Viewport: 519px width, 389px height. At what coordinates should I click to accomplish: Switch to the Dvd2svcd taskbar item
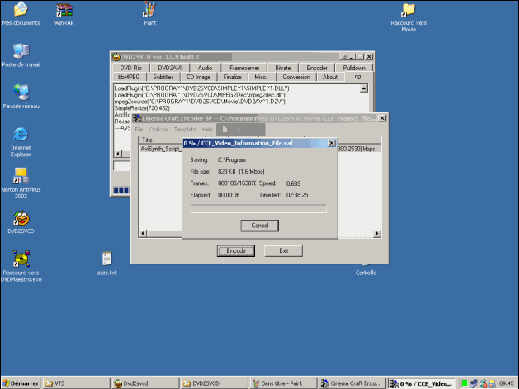tap(145, 383)
